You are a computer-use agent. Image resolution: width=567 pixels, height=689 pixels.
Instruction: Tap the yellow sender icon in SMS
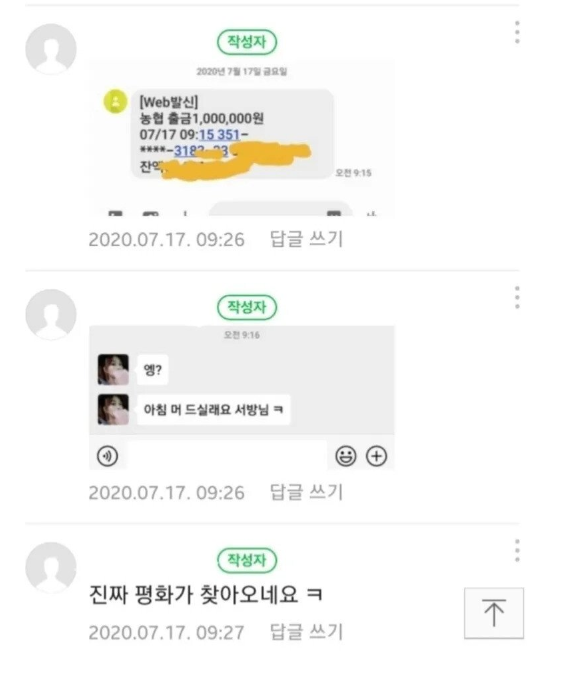[x=116, y=102]
